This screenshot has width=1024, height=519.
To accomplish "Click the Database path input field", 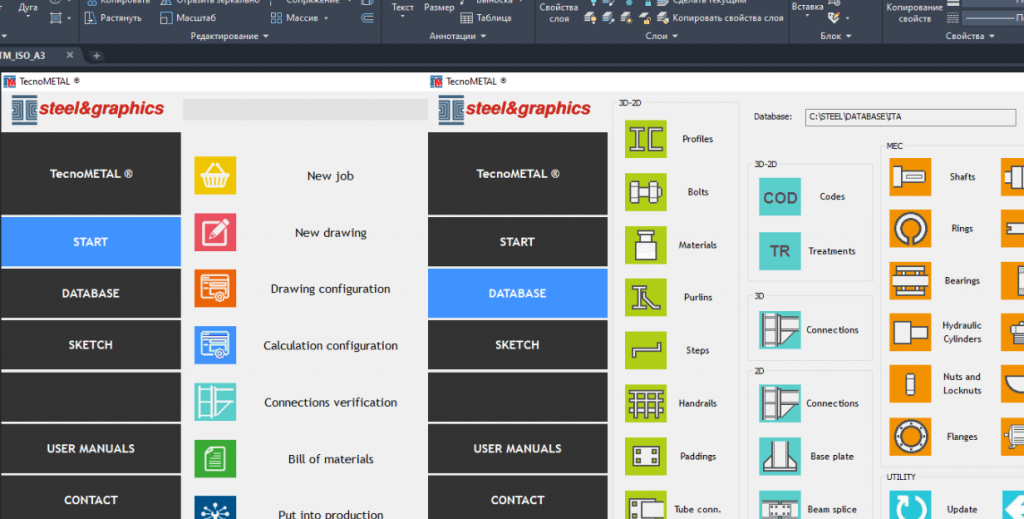I will coord(895,117).
